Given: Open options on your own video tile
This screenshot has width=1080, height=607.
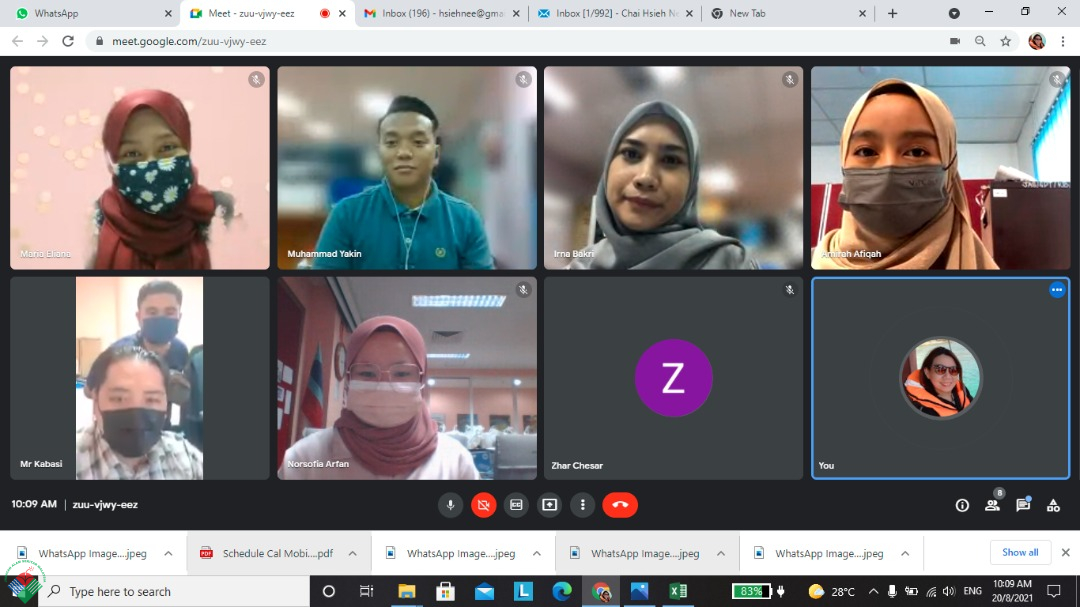Looking at the screenshot, I should 1057,290.
